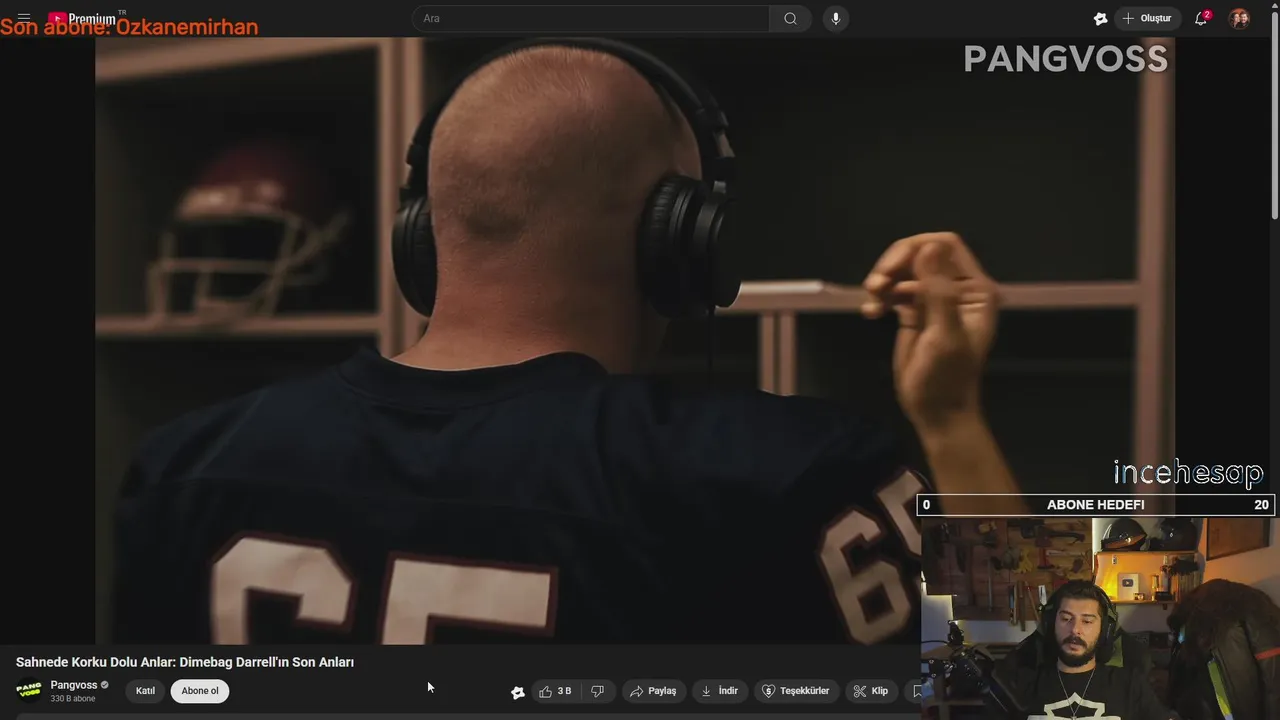Click the sparkle icon beside Oluştur
This screenshot has height=720, width=1280.
pyautogui.click(x=1100, y=18)
